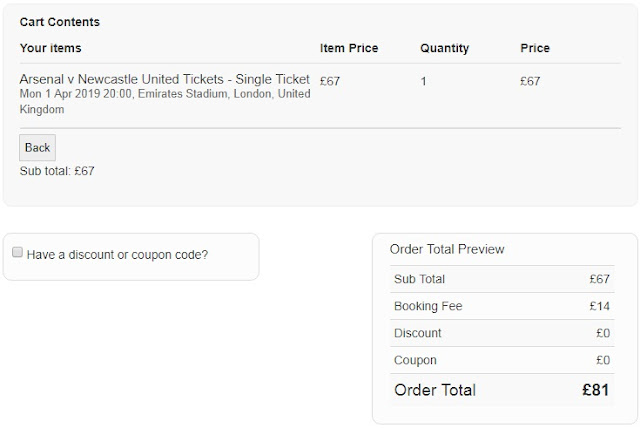Click the Sub Total row label in preview

pos(420,279)
